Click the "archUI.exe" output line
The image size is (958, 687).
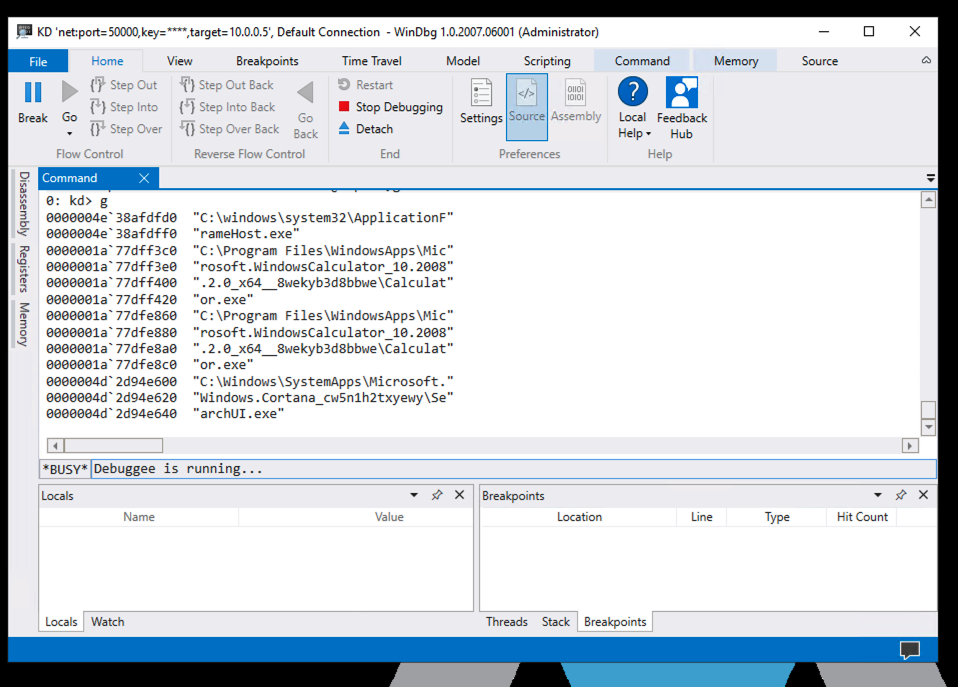click(x=238, y=414)
